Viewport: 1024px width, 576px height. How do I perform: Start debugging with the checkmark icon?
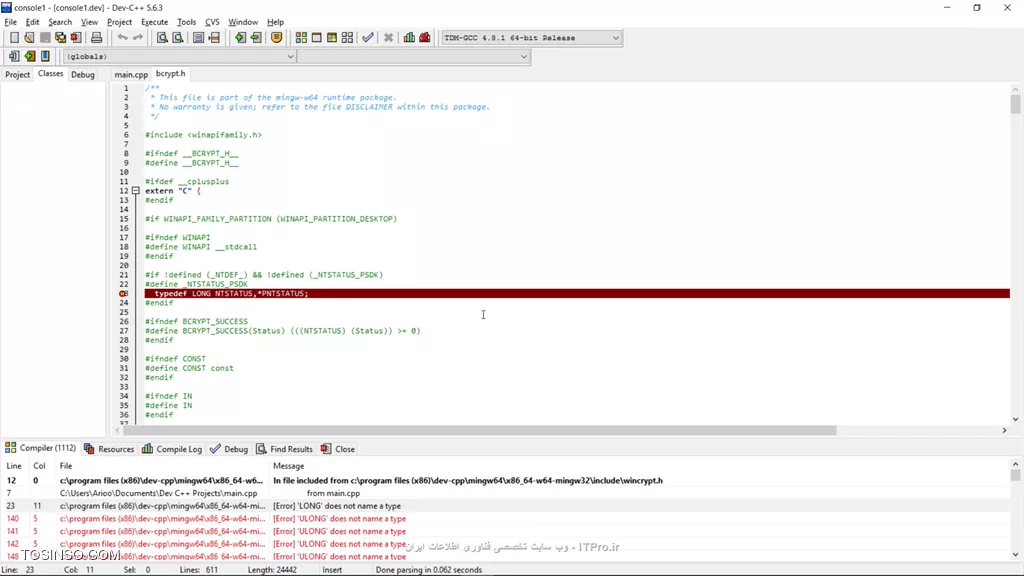pyautogui.click(x=368, y=38)
